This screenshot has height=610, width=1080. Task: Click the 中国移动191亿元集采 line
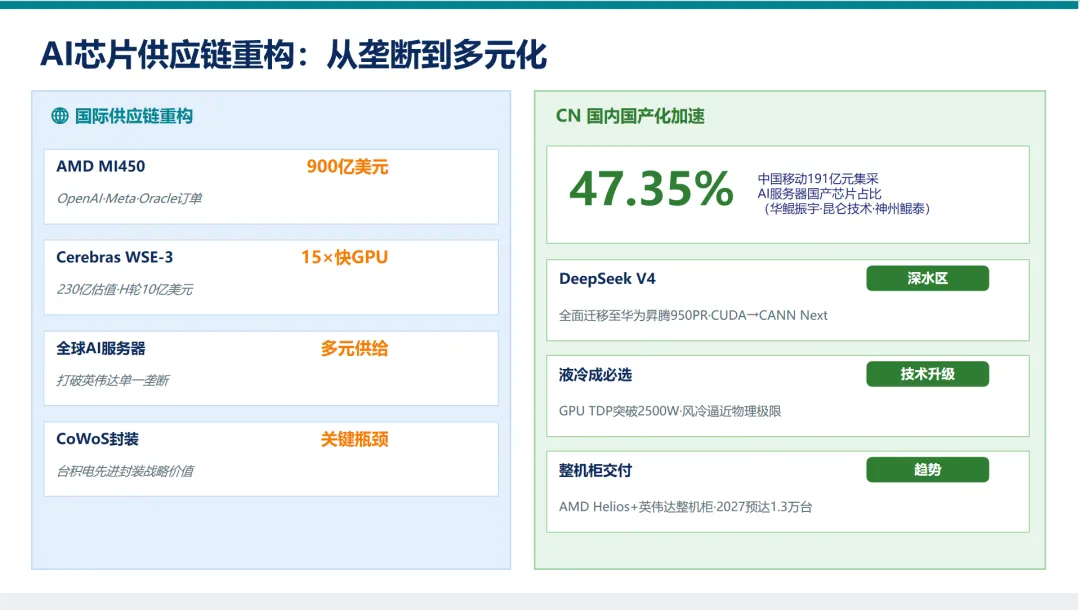click(x=818, y=179)
